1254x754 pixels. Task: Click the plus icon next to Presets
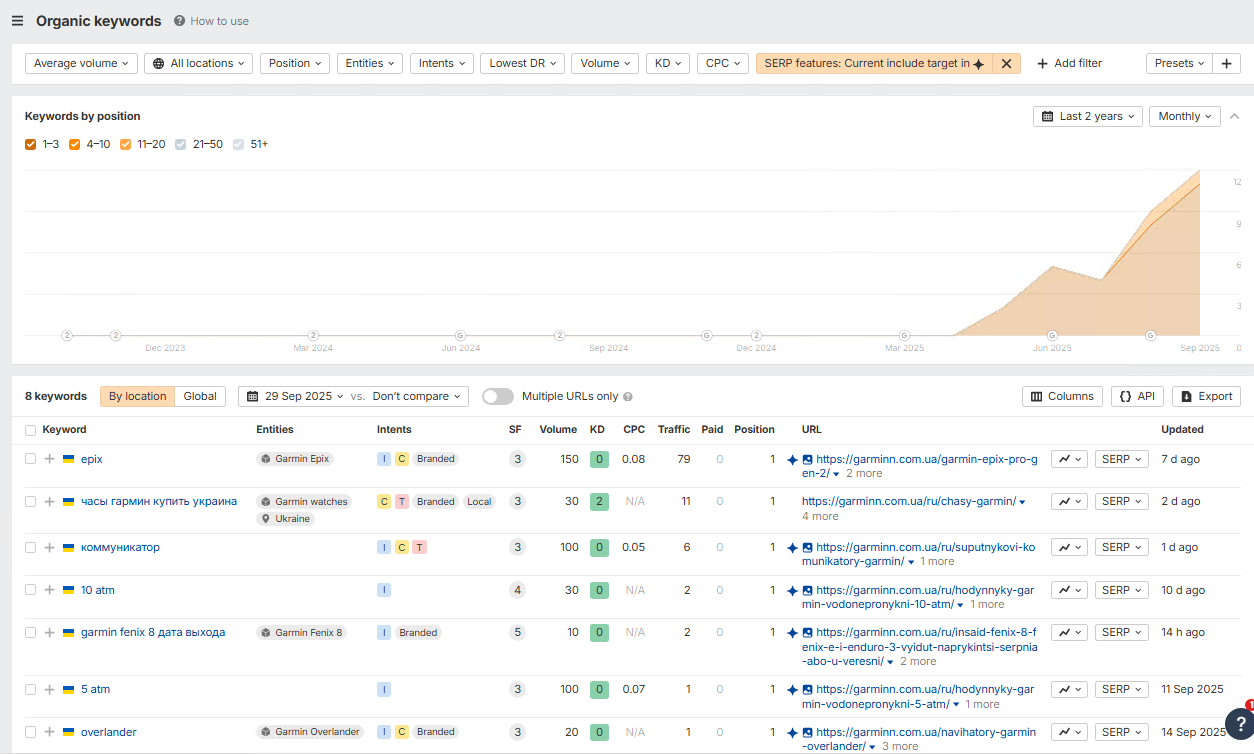[x=1226, y=63]
